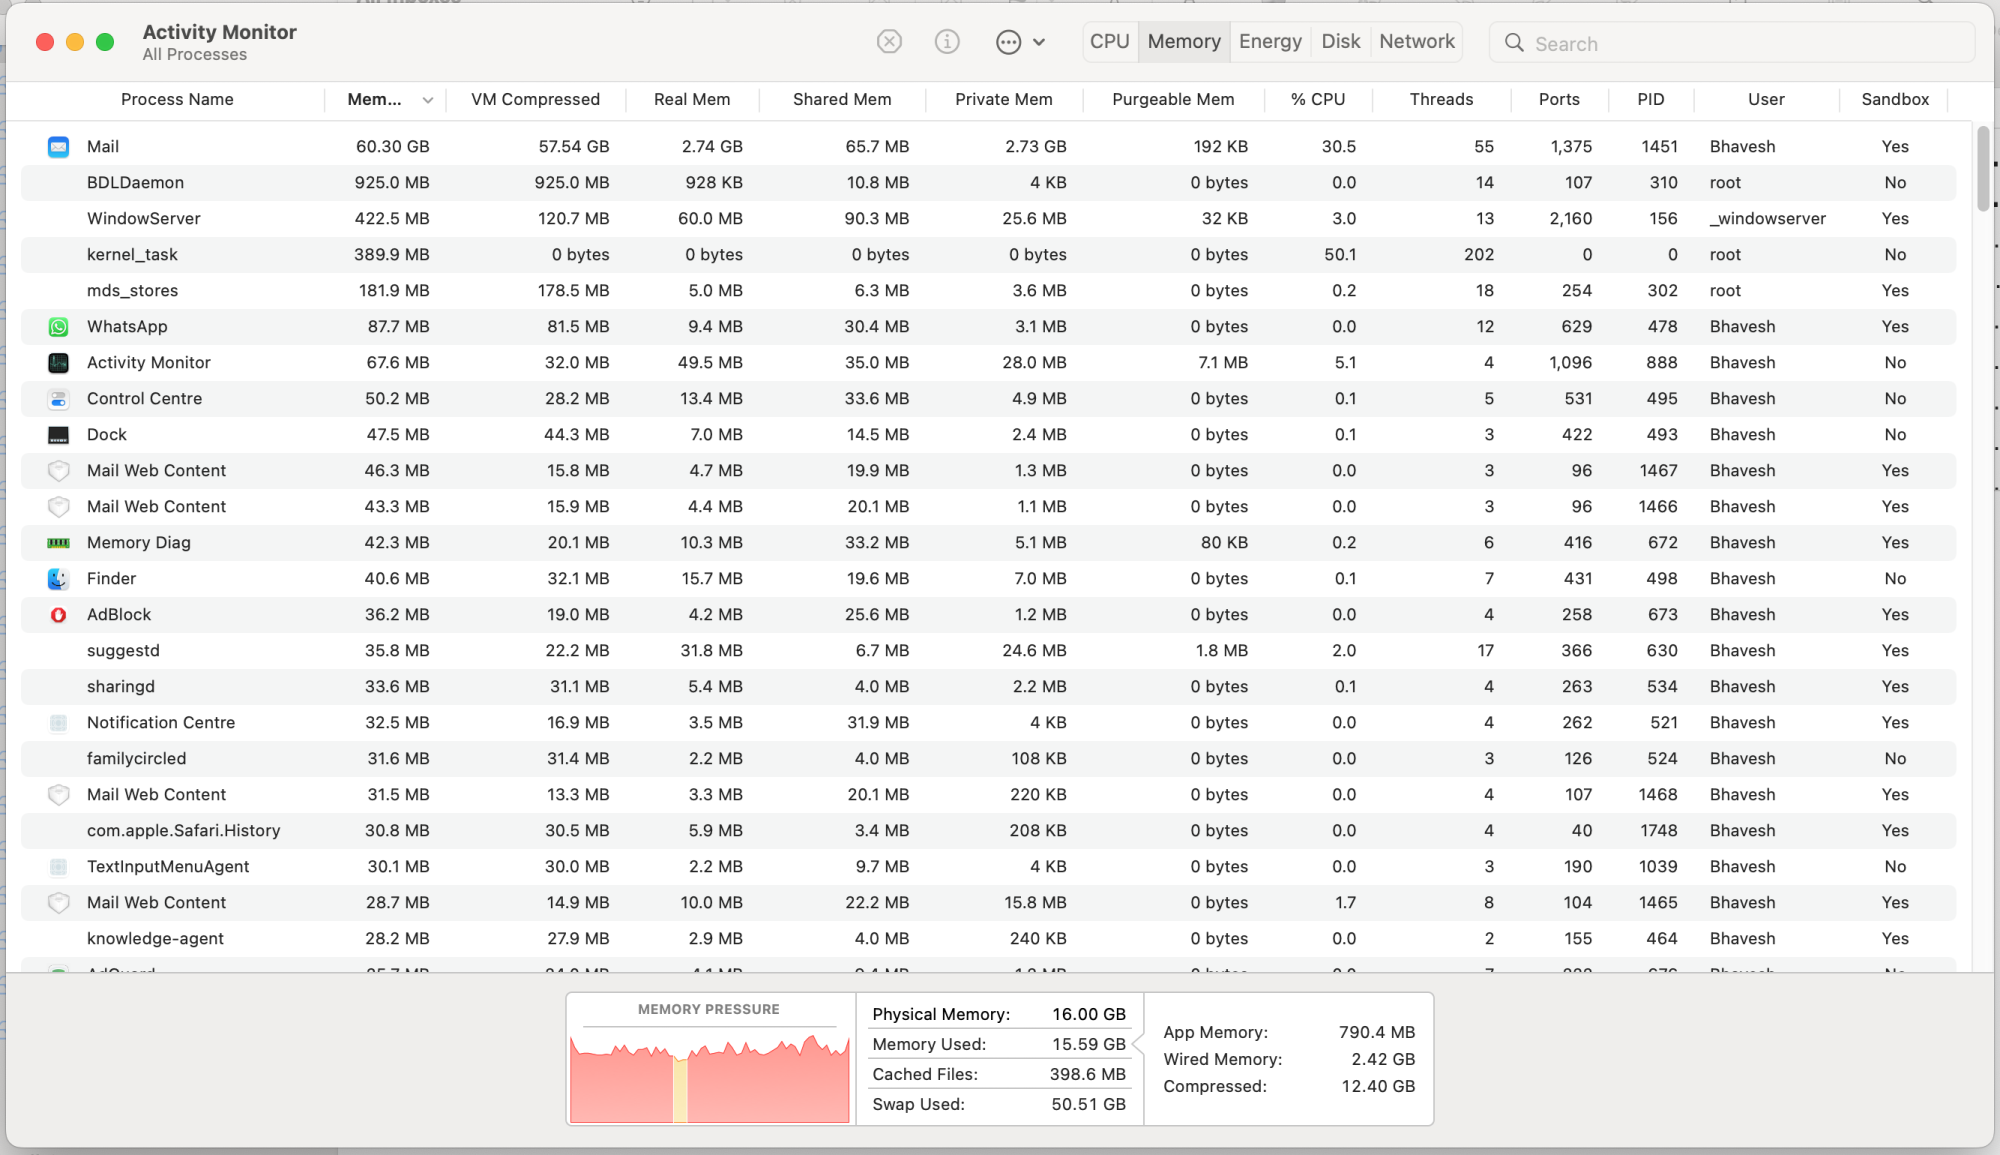The height and width of the screenshot is (1155, 2000).
Task: Click the Finder icon in process list
Action: coord(59,579)
